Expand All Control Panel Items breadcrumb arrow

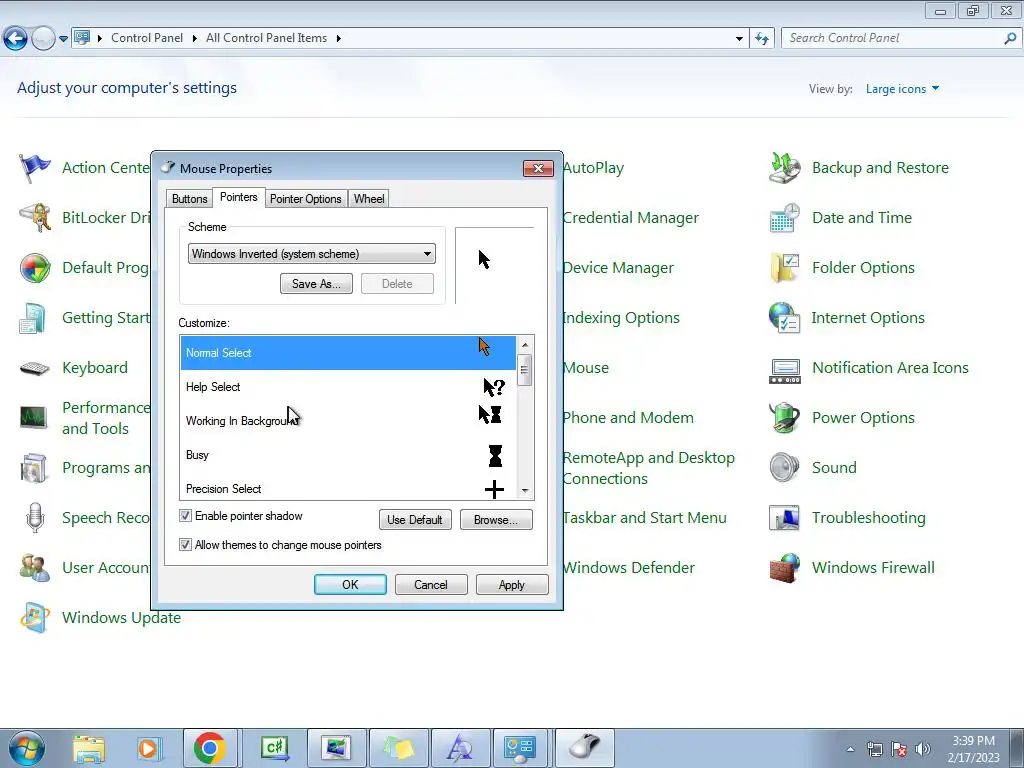click(338, 39)
